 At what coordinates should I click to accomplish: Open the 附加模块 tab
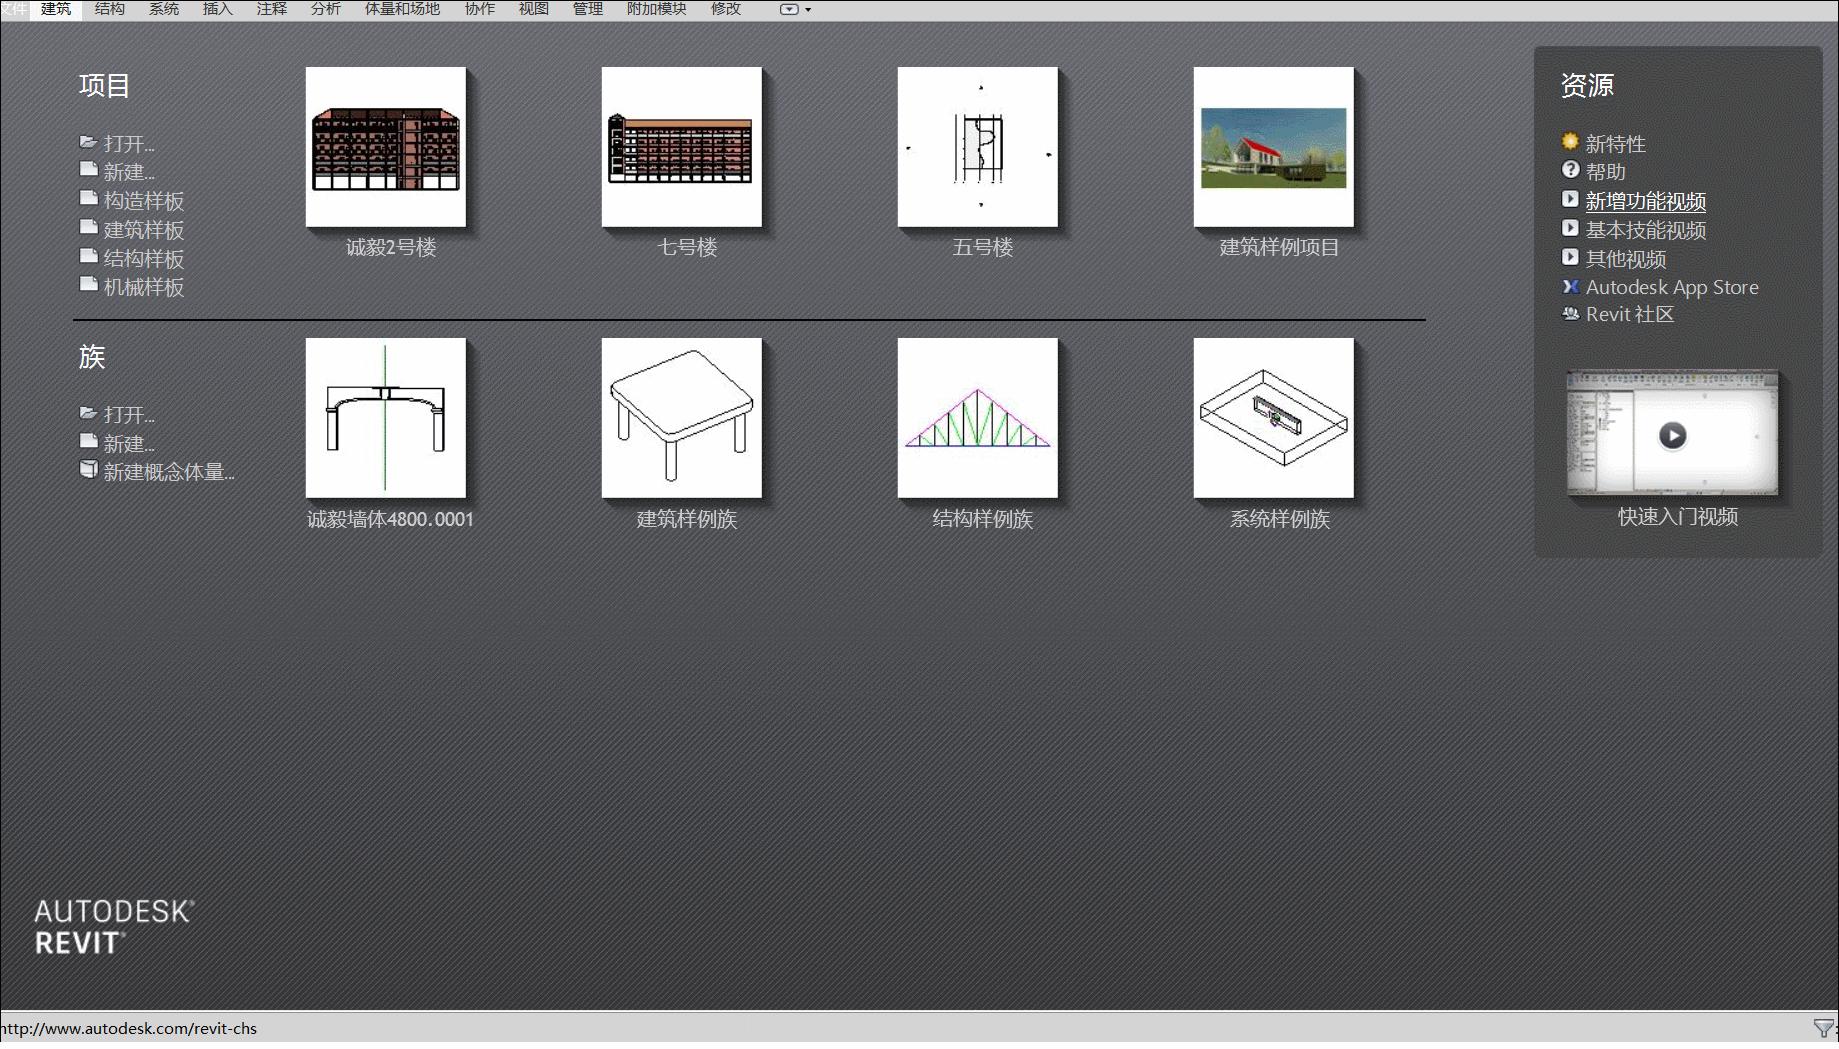pyautogui.click(x=657, y=9)
